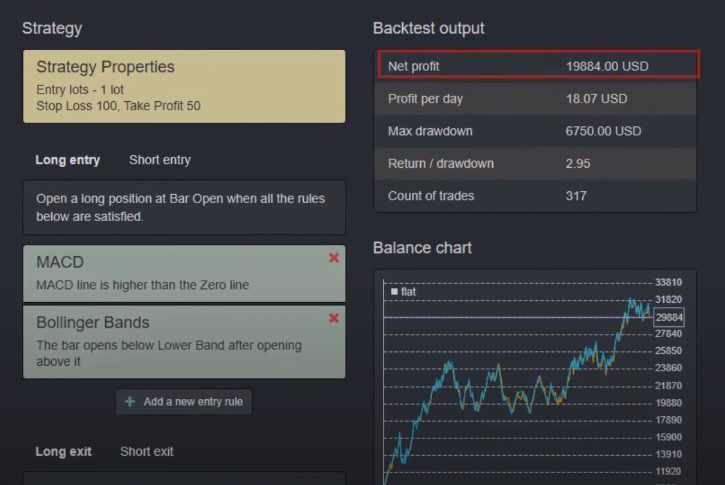Open the MACD rule card

coord(170,273)
